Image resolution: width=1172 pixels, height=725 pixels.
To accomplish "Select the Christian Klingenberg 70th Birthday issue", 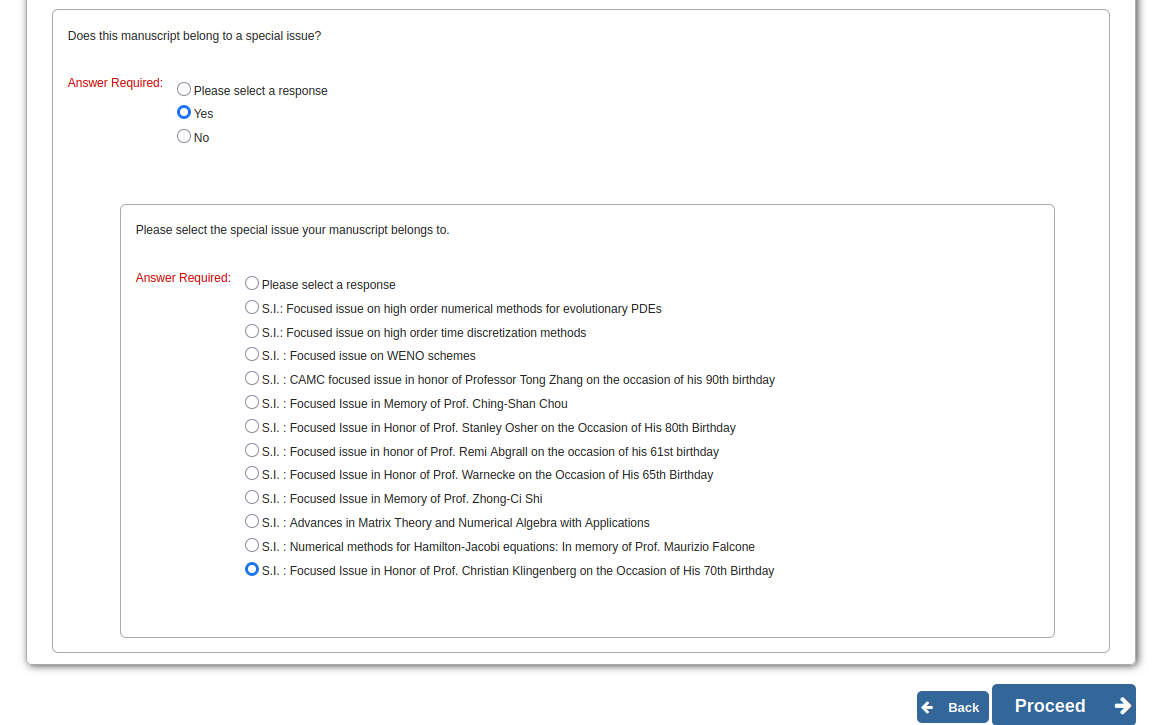I will (x=252, y=570).
